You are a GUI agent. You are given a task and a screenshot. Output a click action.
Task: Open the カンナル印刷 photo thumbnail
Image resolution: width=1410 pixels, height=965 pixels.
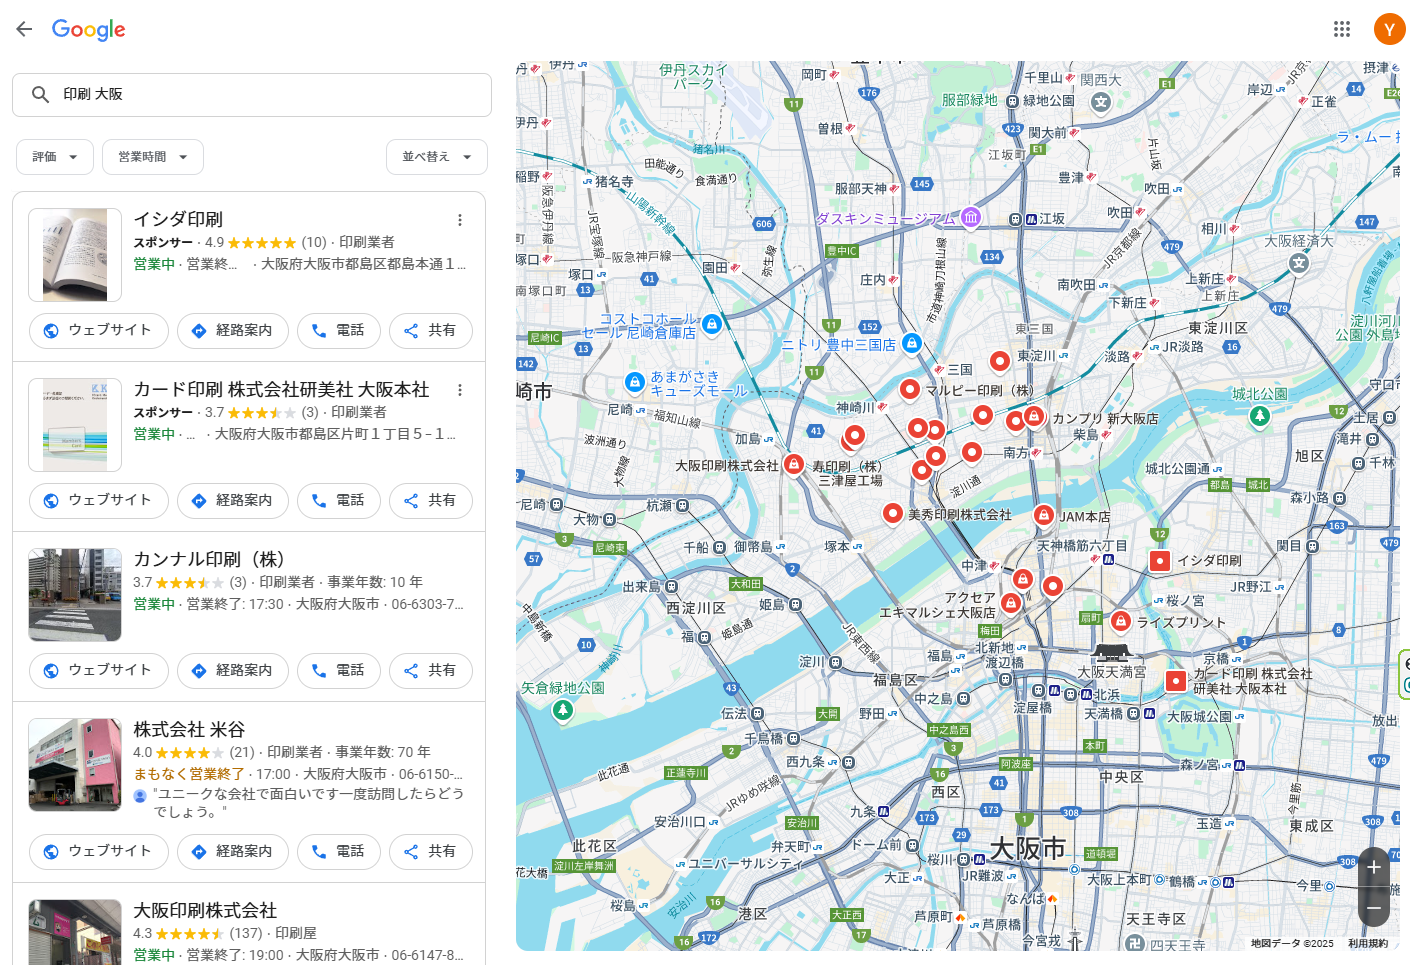pos(75,595)
